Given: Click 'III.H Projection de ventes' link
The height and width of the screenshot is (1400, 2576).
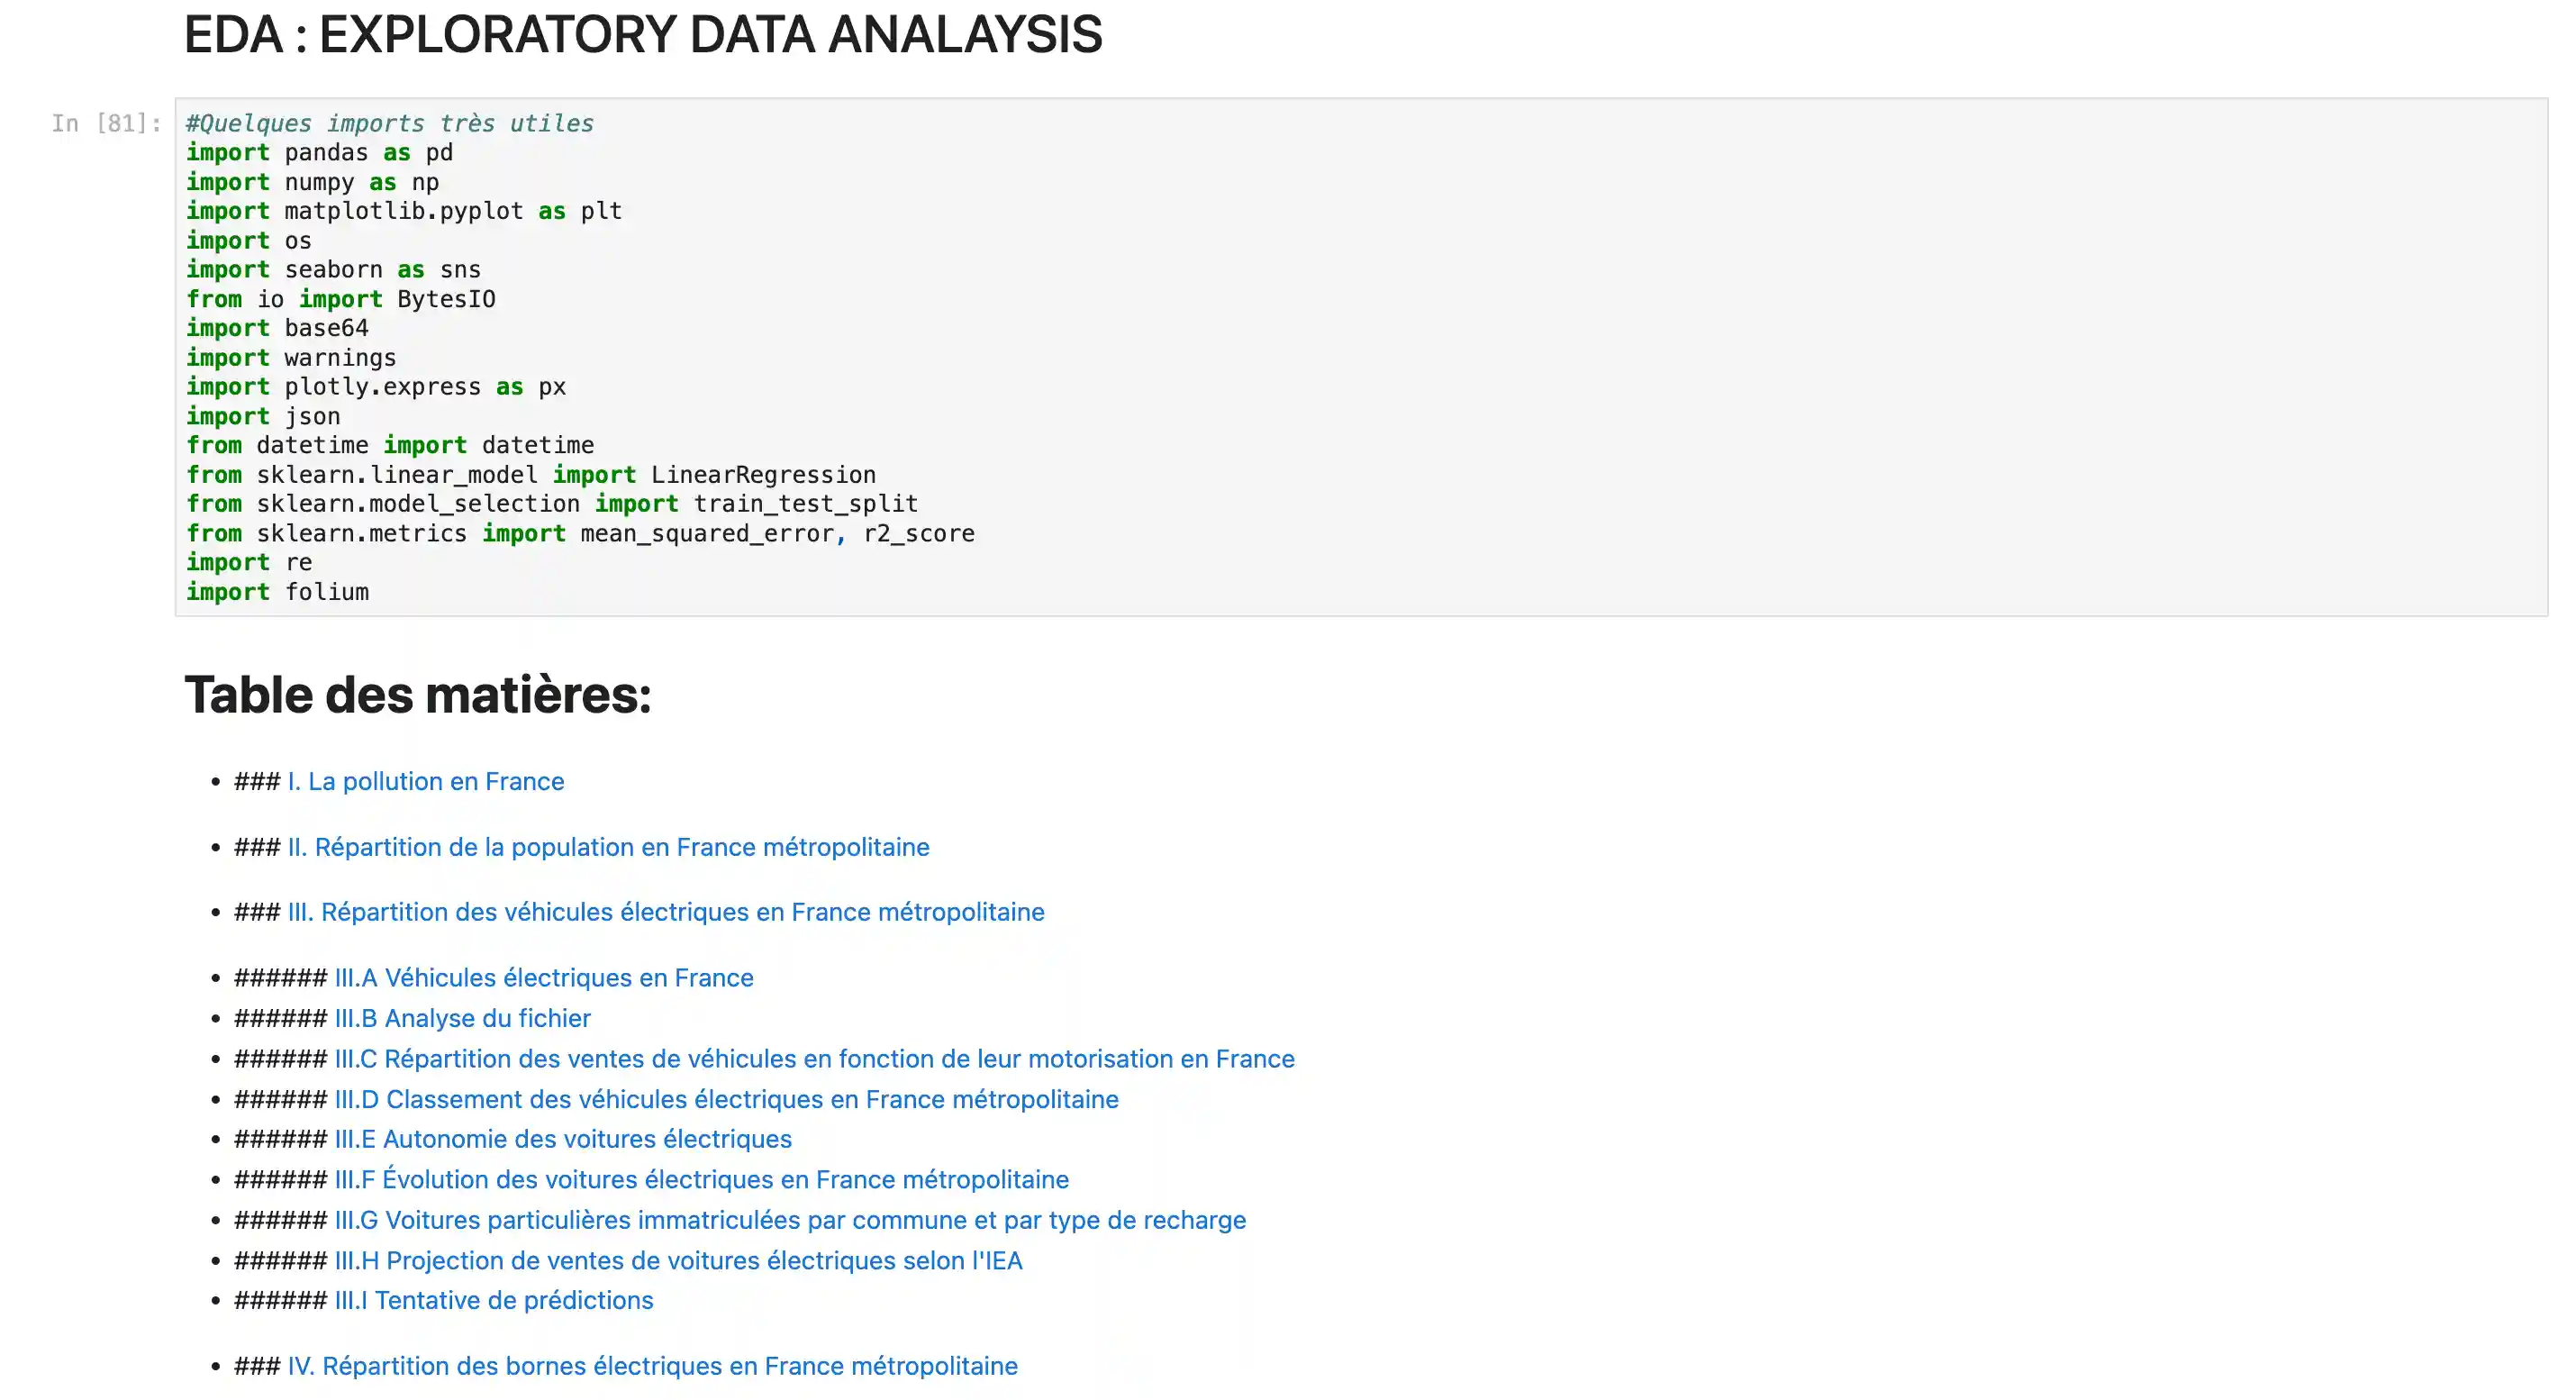Looking at the screenshot, I should coord(678,1261).
